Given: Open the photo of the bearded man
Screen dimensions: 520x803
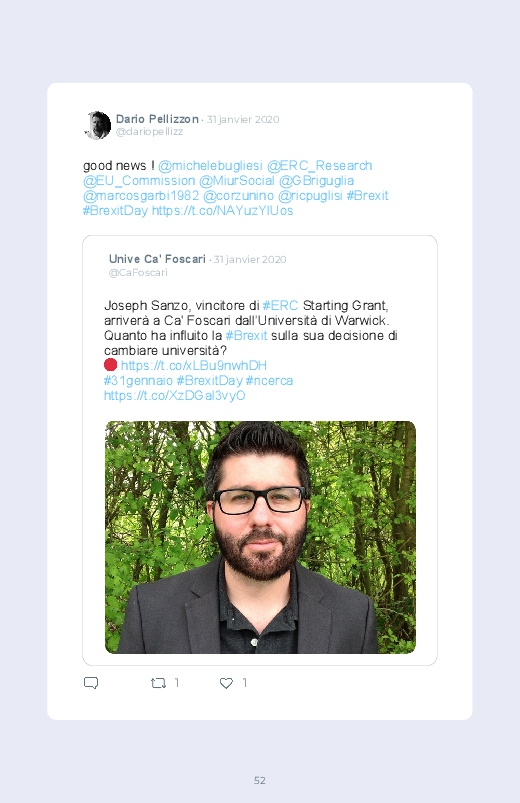Looking at the screenshot, I should [x=260, y=537].
